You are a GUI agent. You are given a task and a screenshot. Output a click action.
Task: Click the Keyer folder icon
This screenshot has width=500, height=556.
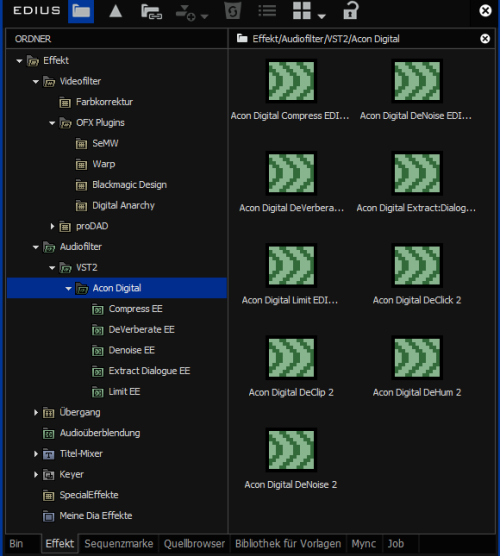coord(49,475)
